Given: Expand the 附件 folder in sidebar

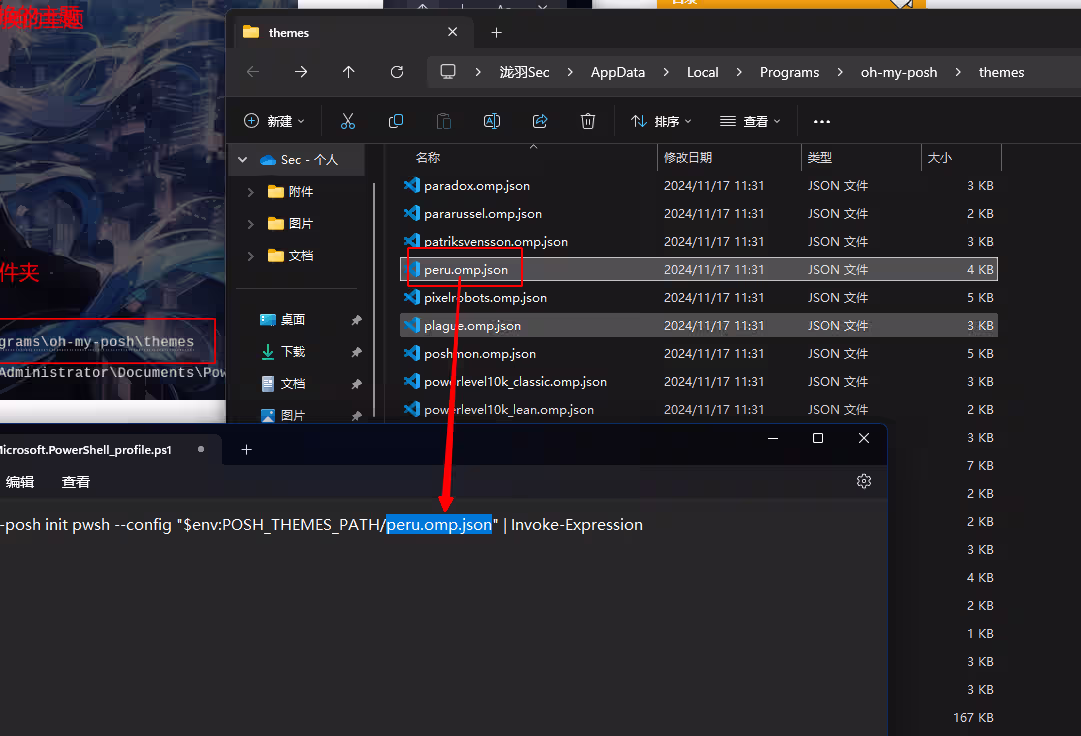Looking at the screenshot, I should tap(250, 192).
